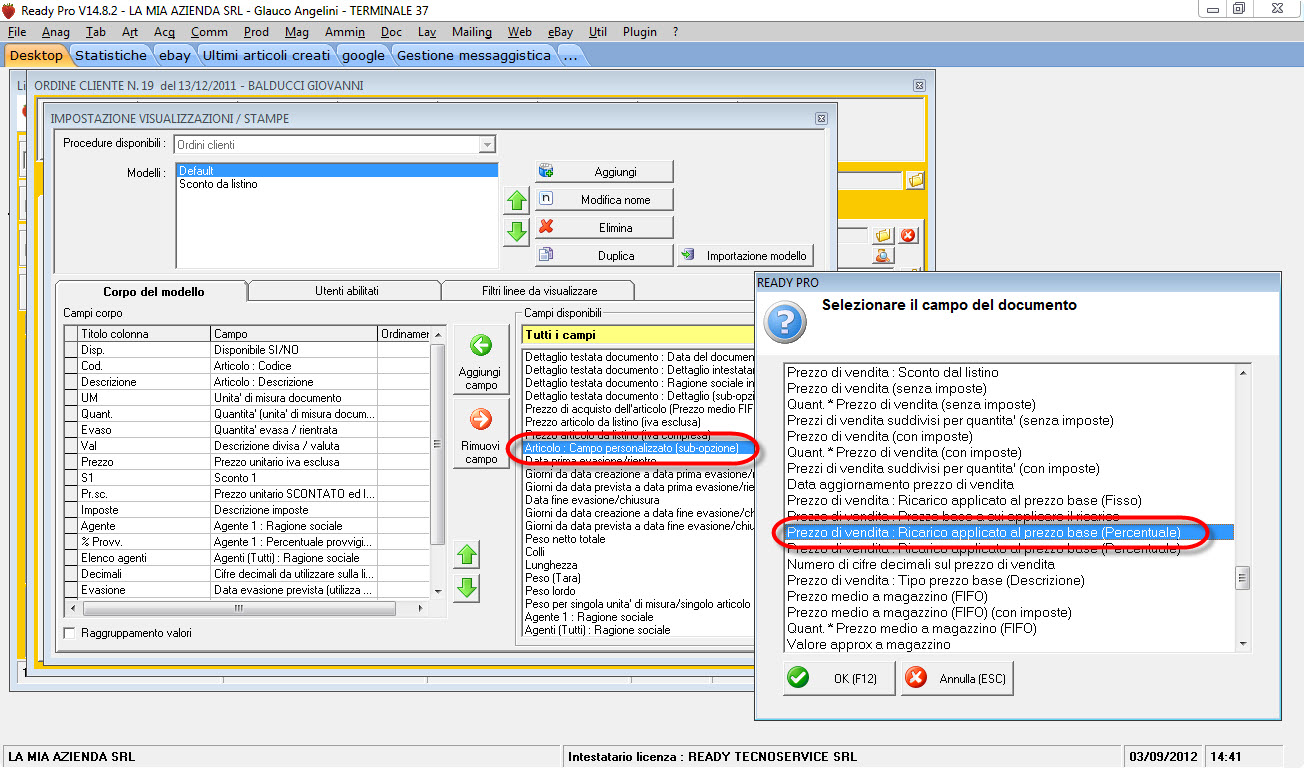Duplicate the selected model with Duplica

604,255
